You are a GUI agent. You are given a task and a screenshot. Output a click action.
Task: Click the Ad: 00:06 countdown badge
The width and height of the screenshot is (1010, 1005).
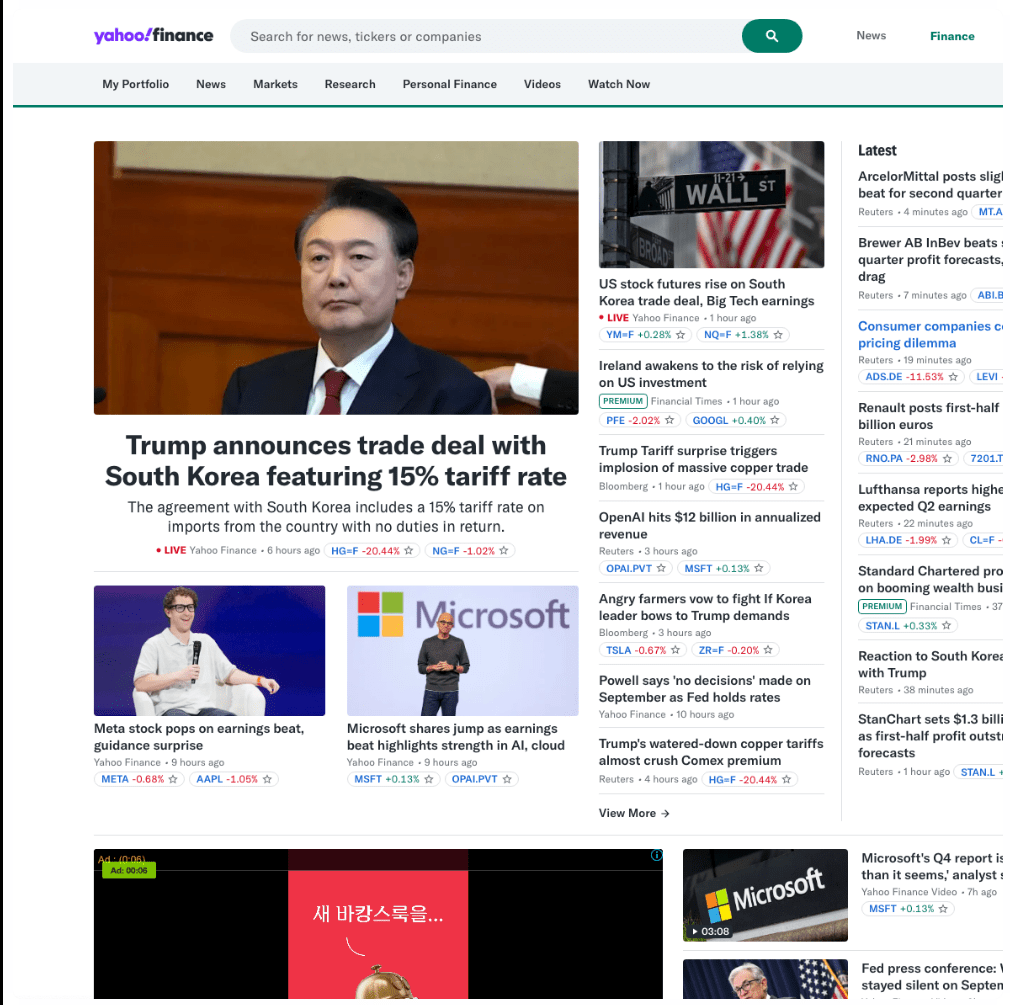129,870
